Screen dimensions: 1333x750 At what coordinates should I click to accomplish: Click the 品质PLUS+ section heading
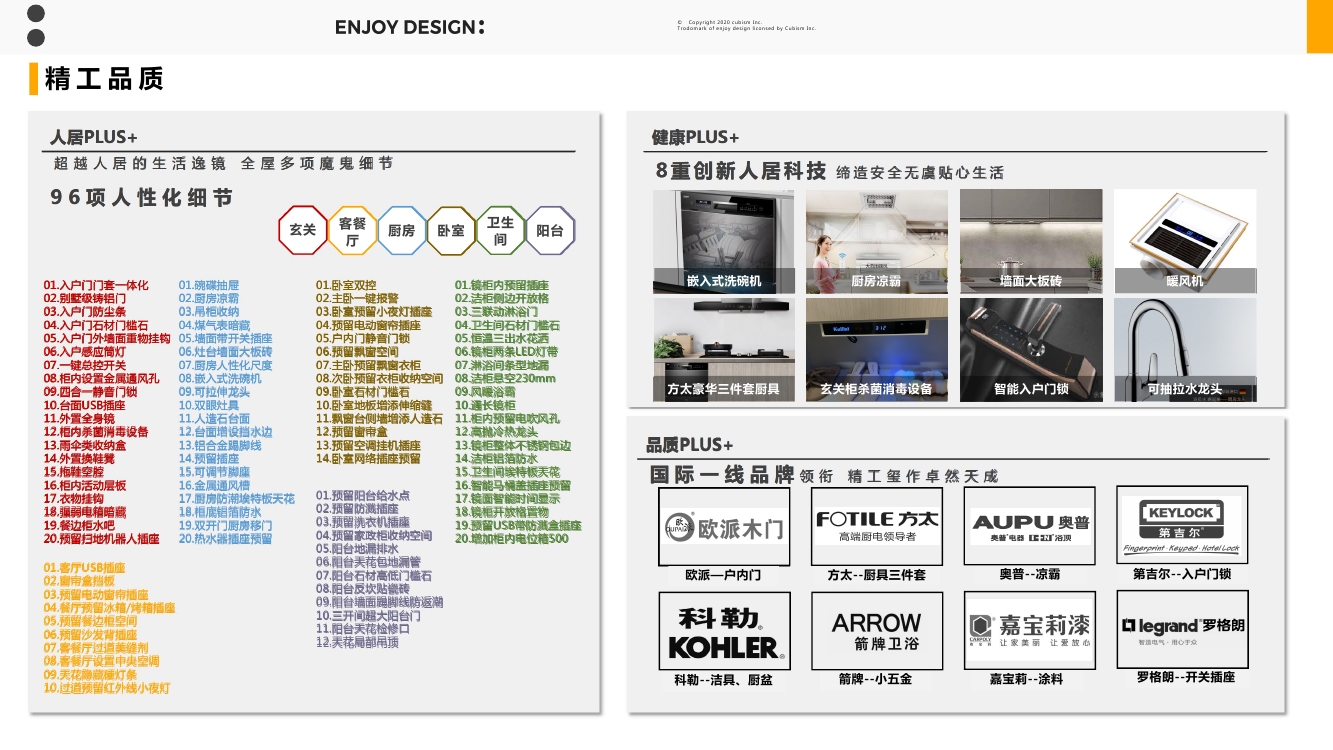pyautogui.click(x=690, y=445)
